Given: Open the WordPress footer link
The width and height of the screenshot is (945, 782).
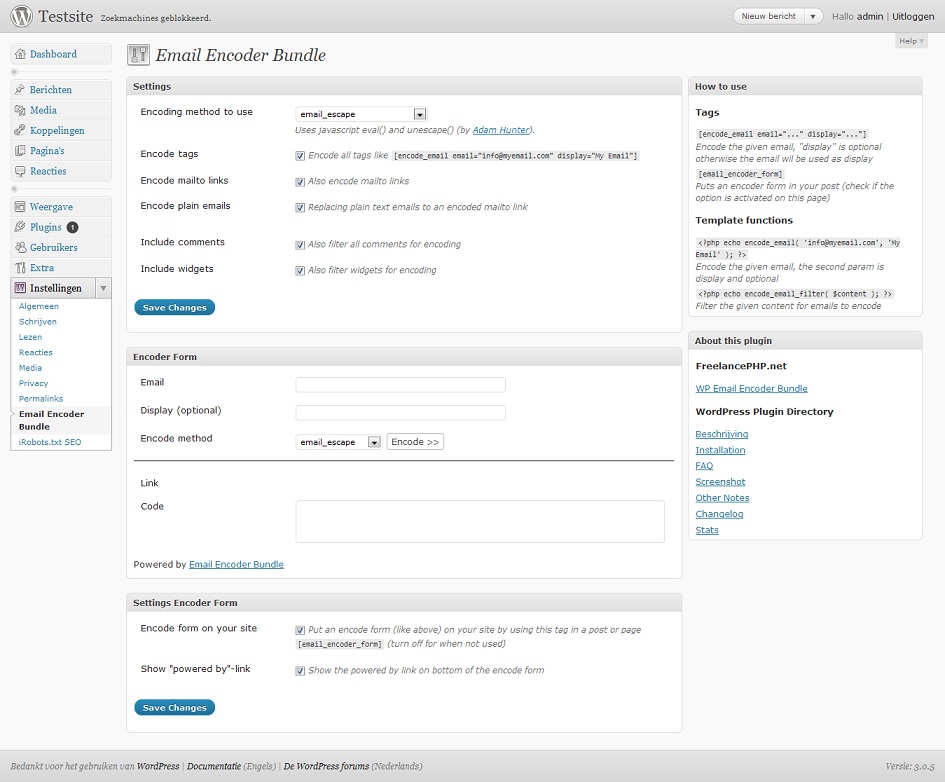Looking at the screenshot, I should [x=158, y=766].
